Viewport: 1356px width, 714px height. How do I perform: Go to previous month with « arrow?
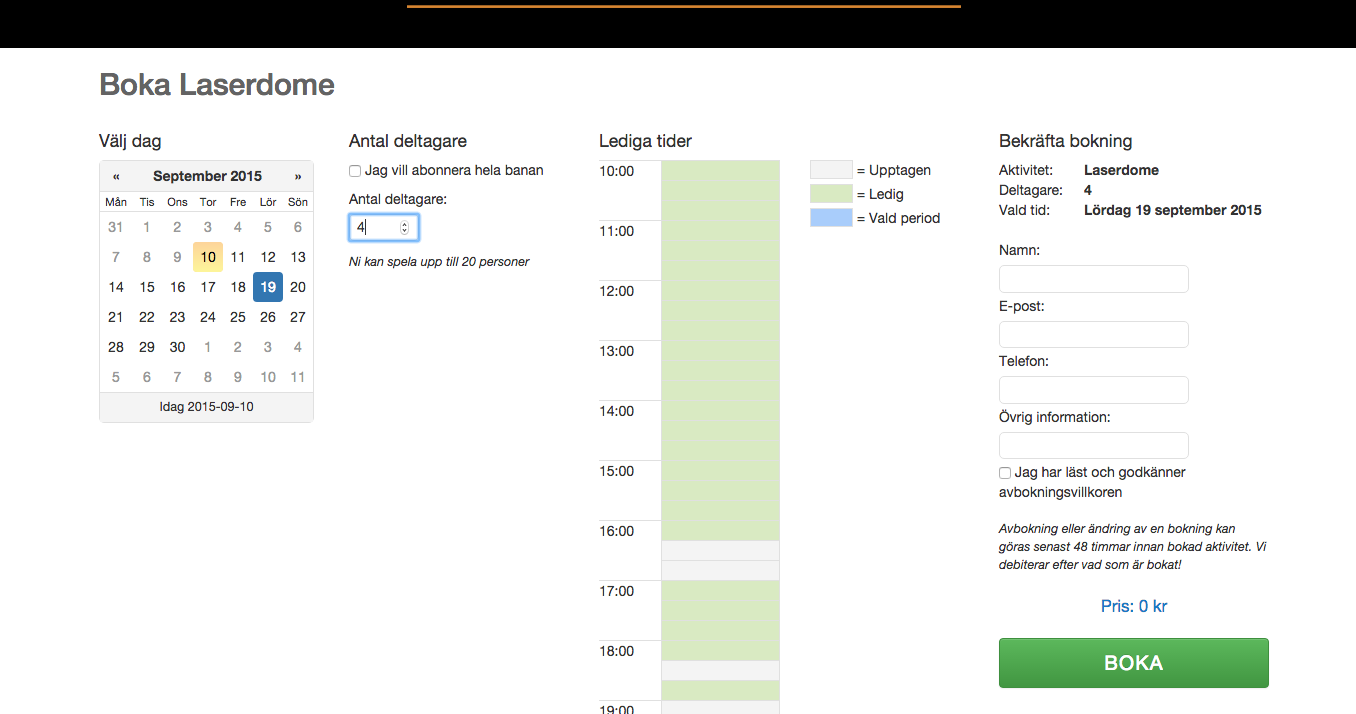[116, 176]
